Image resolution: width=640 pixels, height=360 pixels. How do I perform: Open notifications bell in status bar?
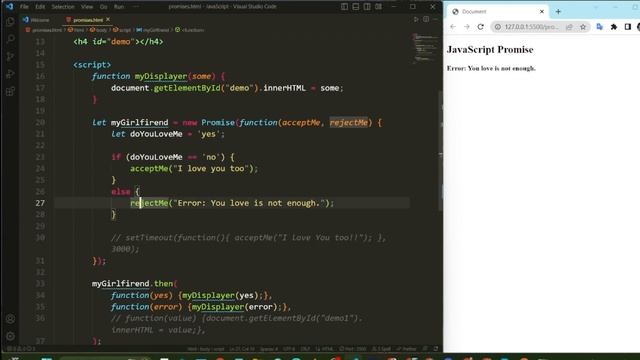pyautogui.click(x=436, y=349)
